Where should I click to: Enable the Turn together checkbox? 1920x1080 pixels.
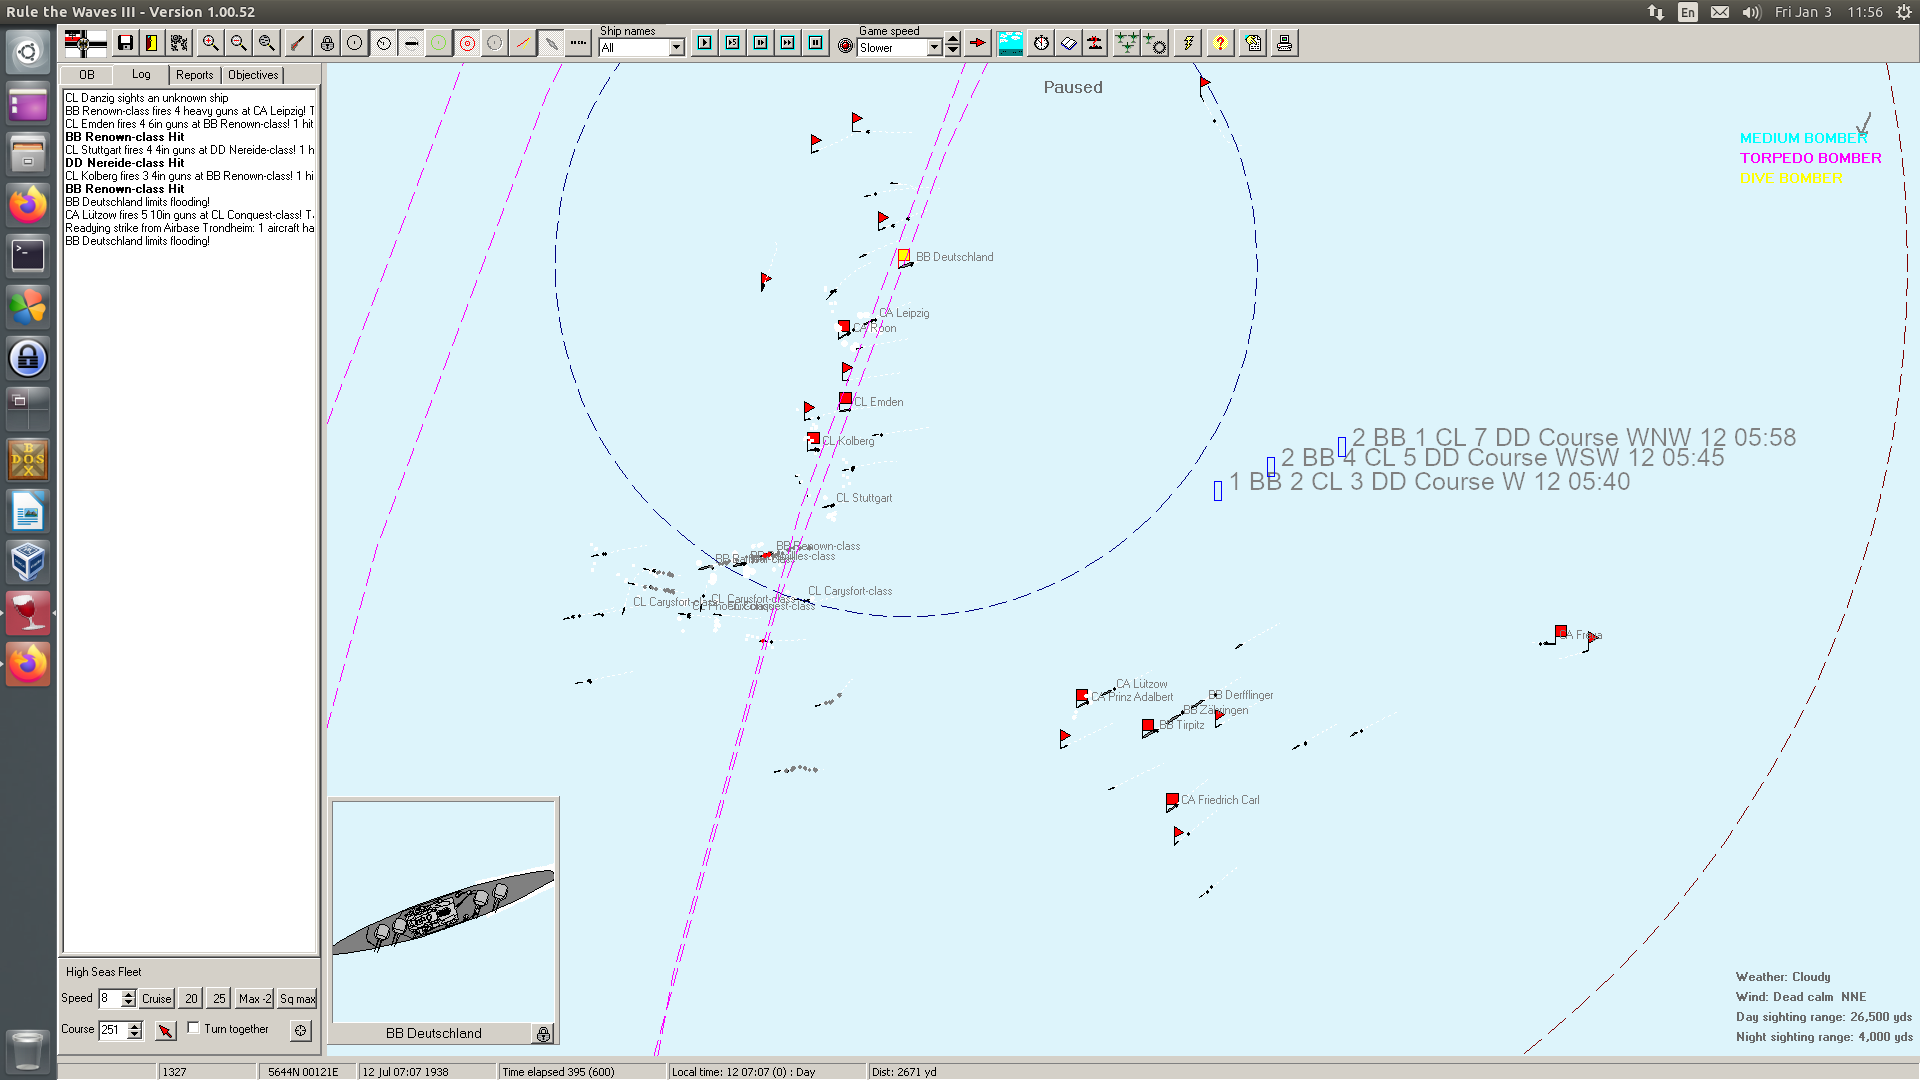(194, 1028)
